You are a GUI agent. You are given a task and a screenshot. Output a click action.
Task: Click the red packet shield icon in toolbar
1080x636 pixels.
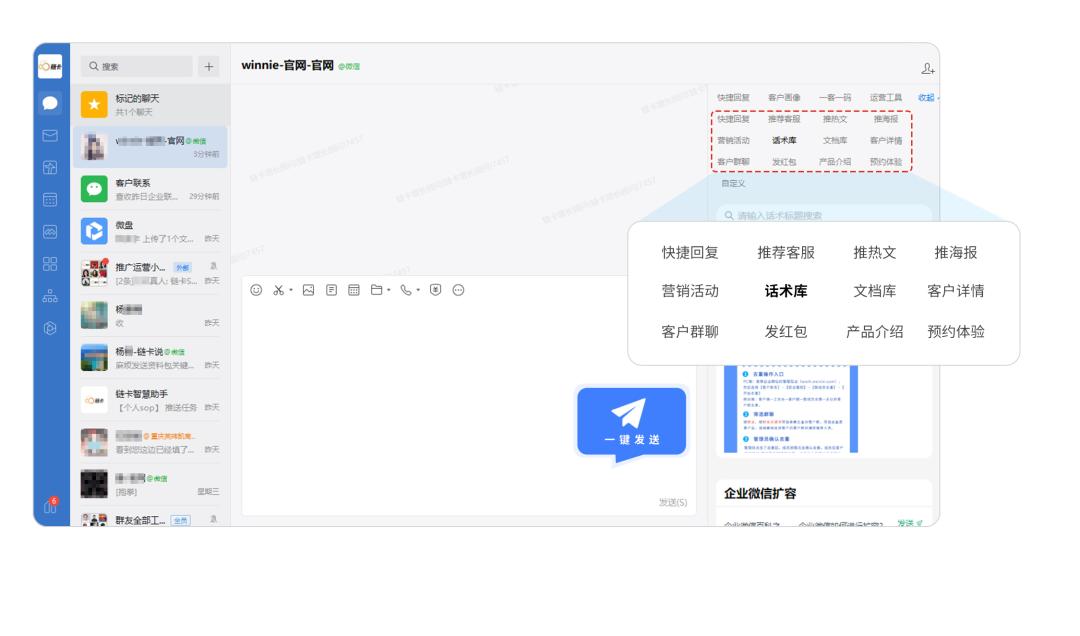433,289
